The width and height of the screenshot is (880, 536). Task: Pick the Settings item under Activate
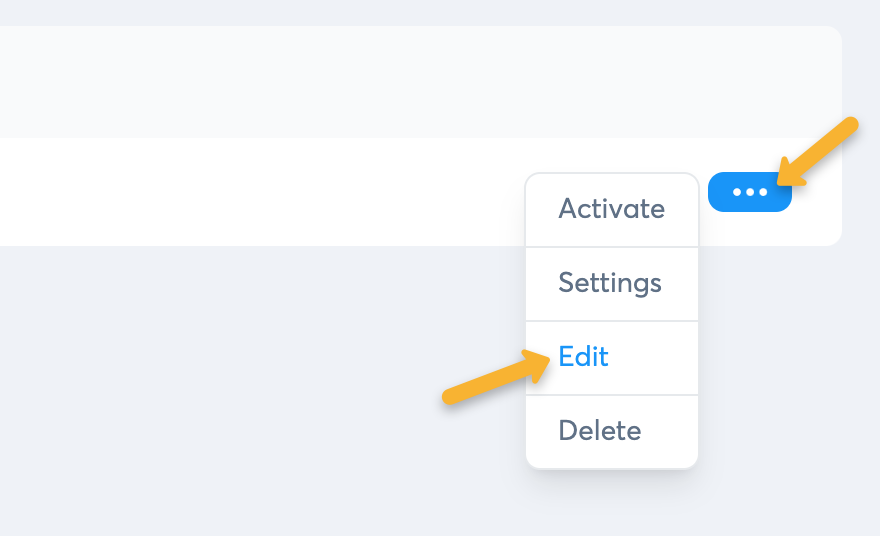tap(610, 283)
